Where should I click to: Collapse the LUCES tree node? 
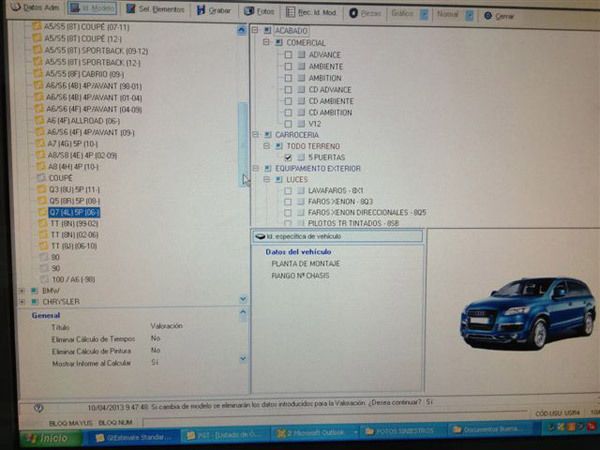click(267, 179)
